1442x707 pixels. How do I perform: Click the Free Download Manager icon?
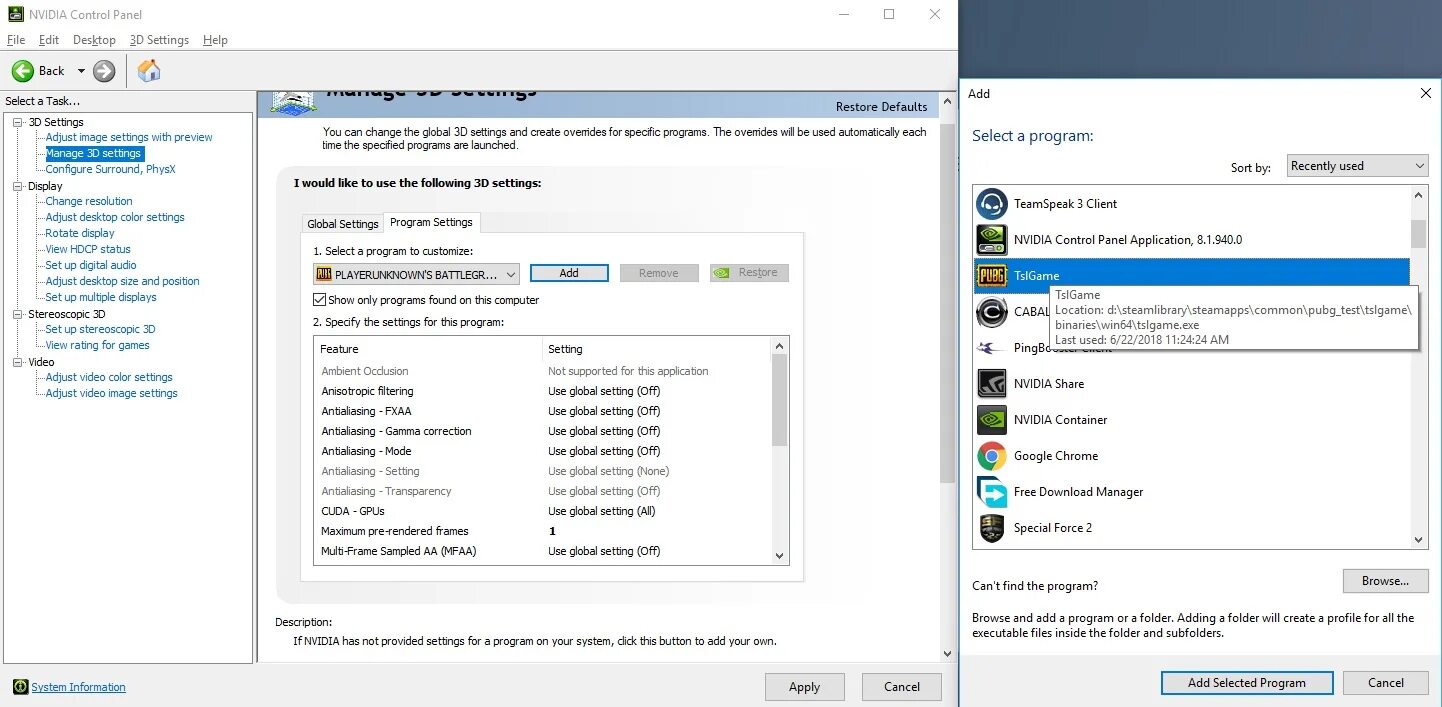991,492
